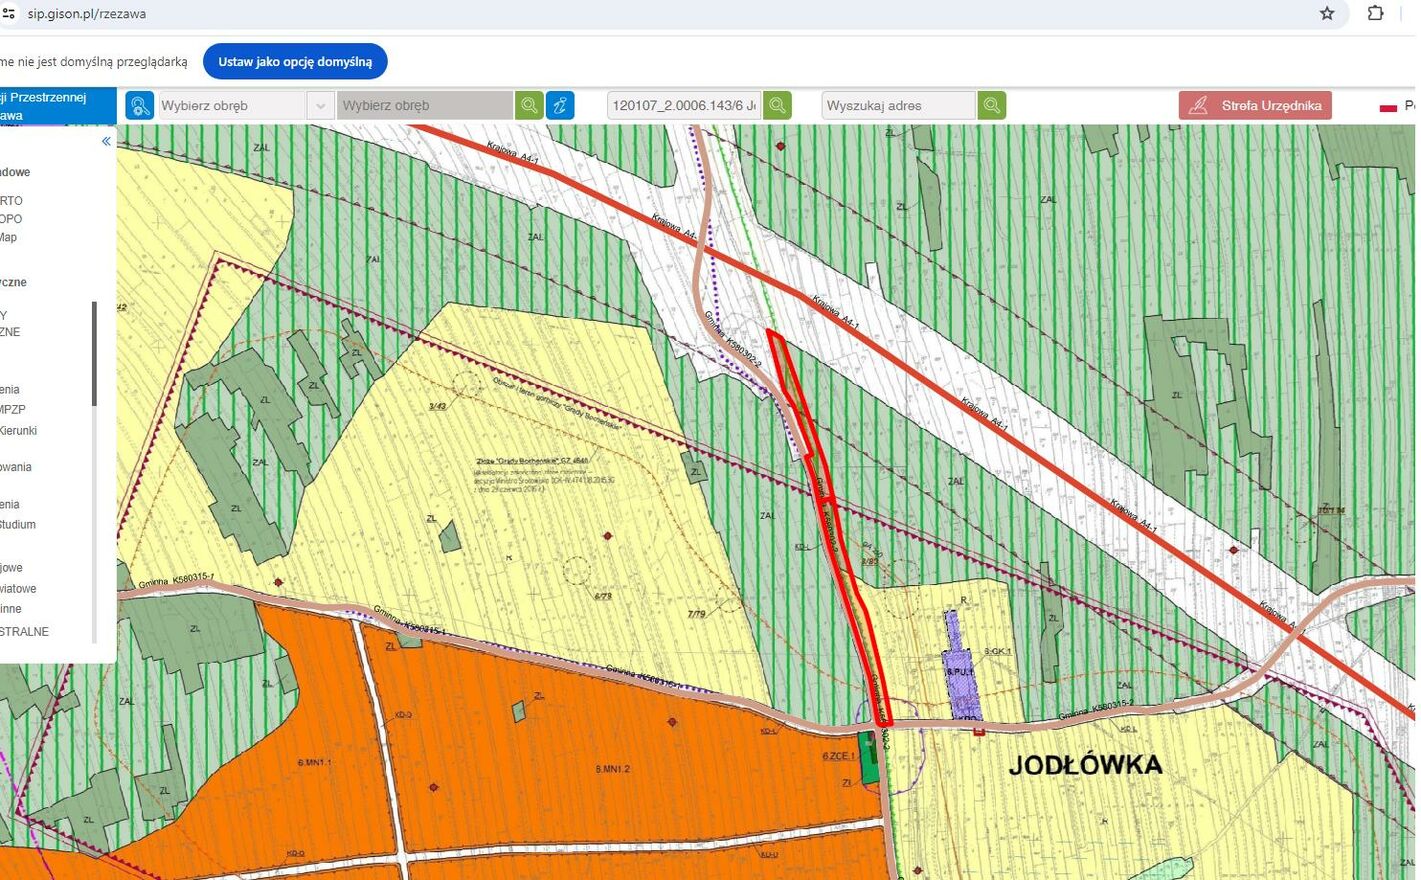Click the Polish flag language icon

[x=1388, y=106]
